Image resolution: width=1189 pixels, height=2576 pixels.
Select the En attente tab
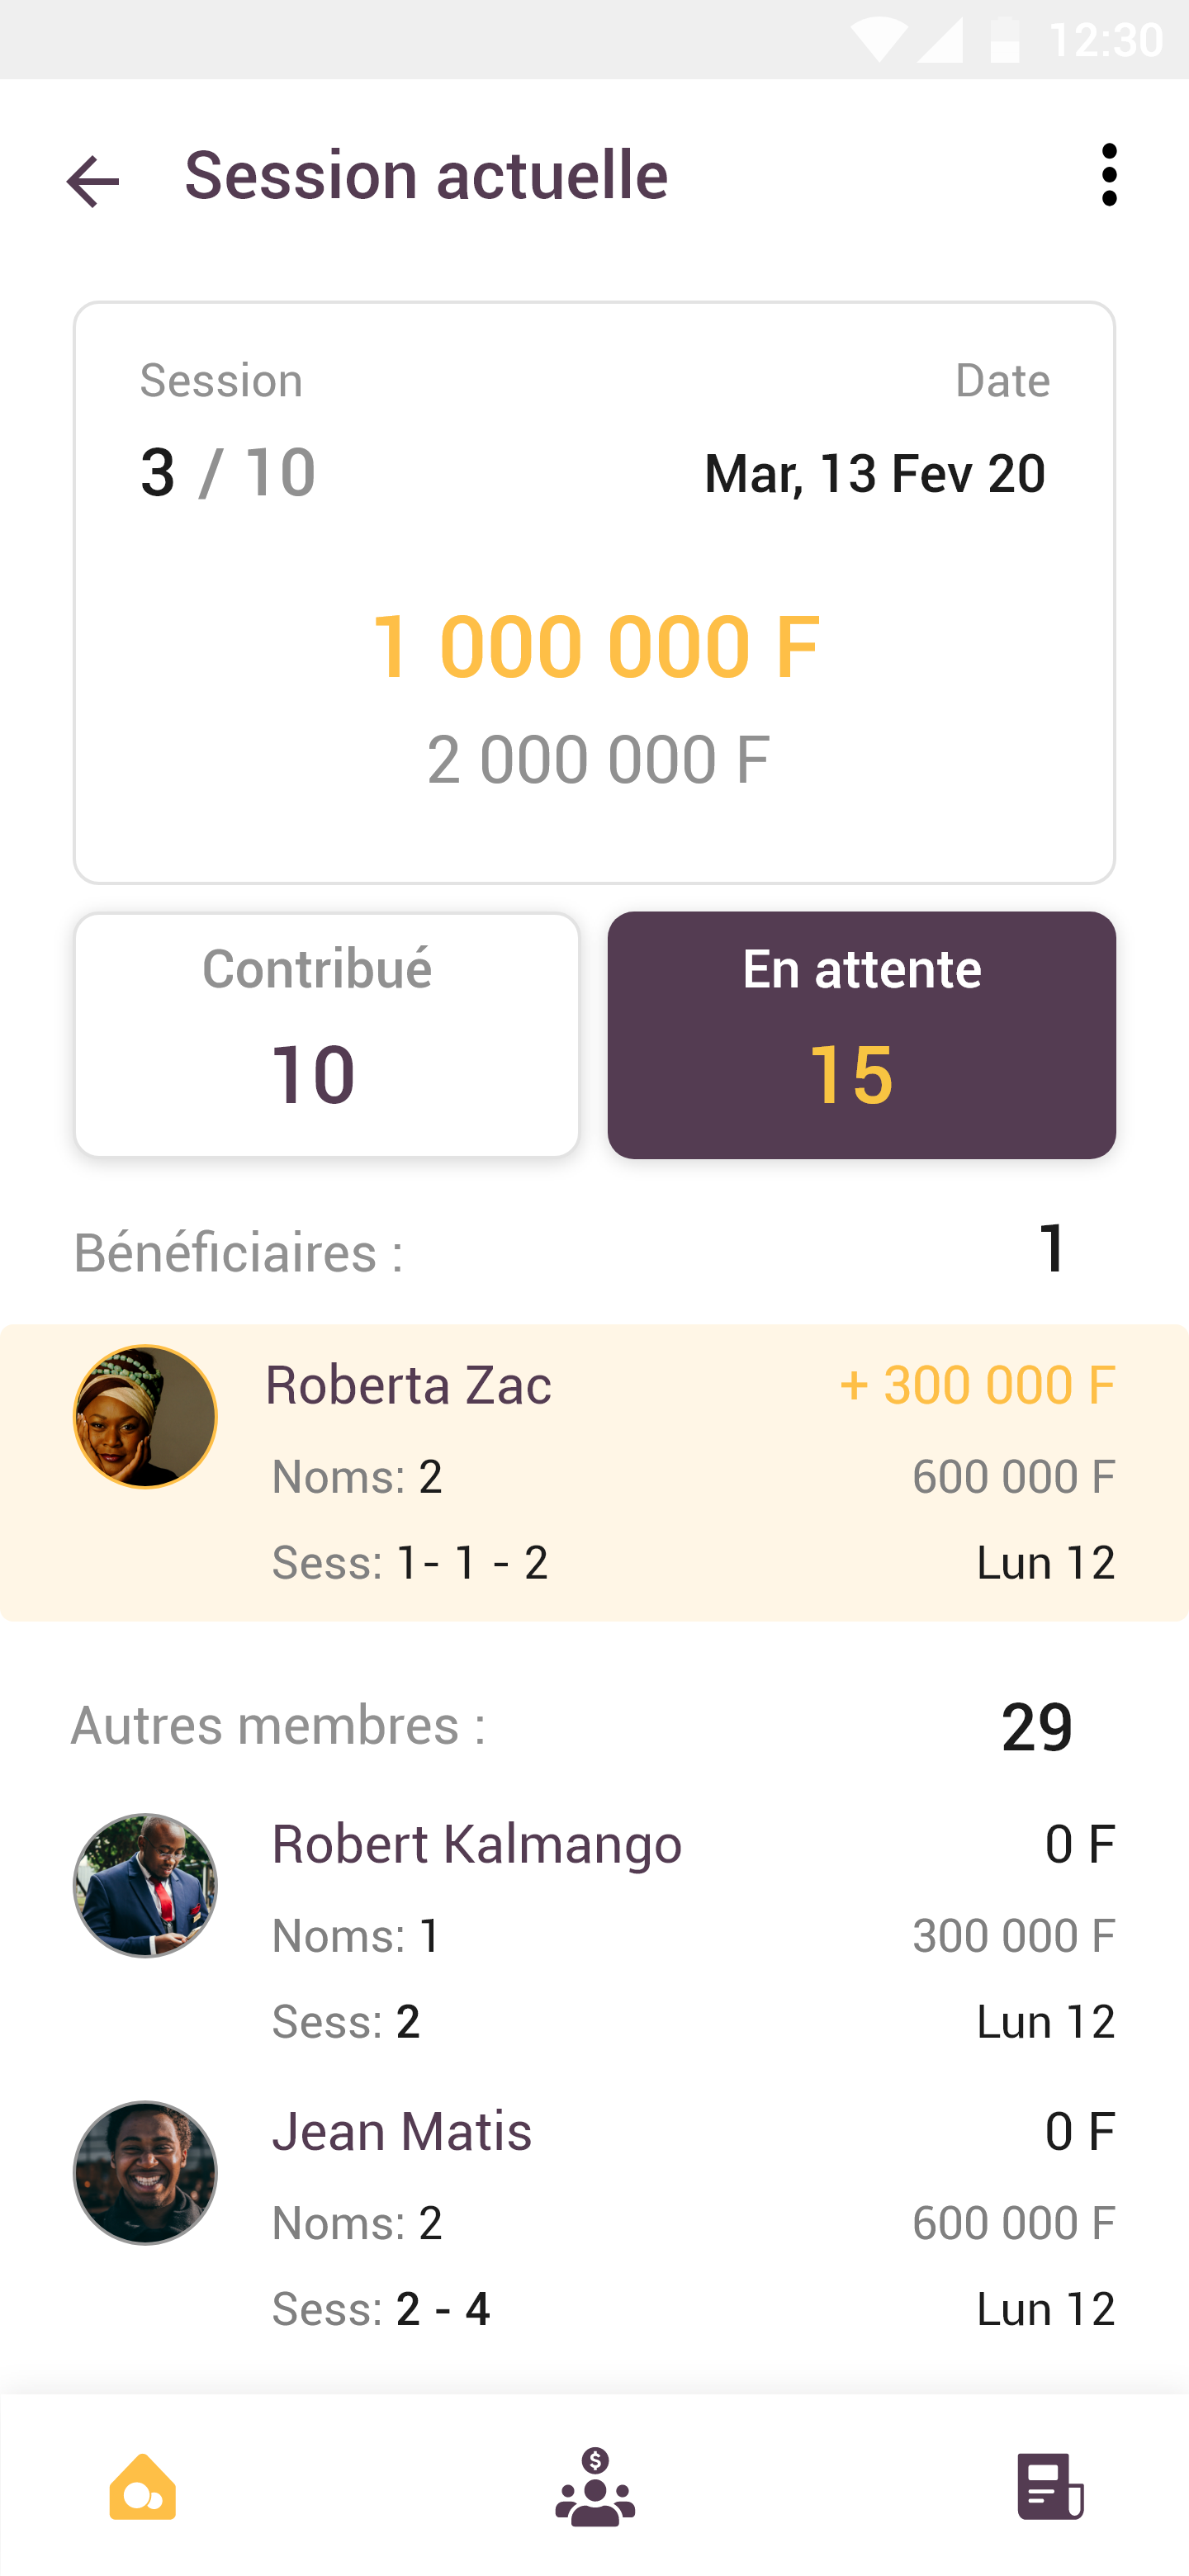coord(861,1034)
